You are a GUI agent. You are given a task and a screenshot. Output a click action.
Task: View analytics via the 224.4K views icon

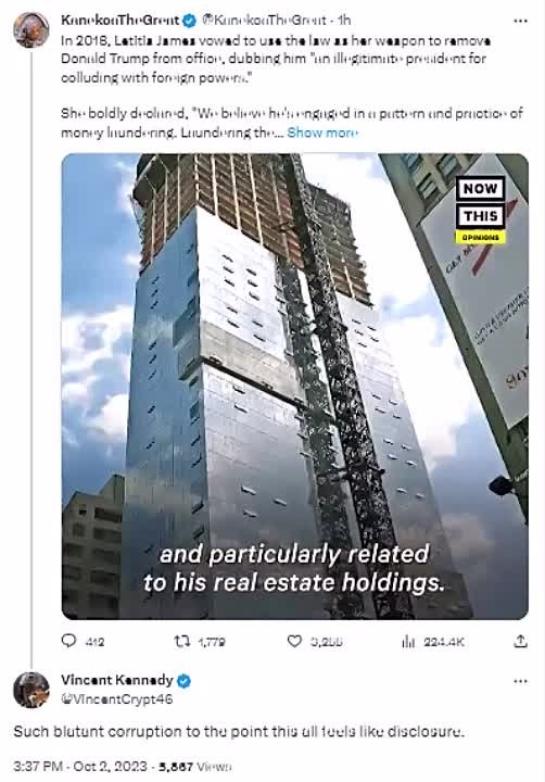point(408,641)
